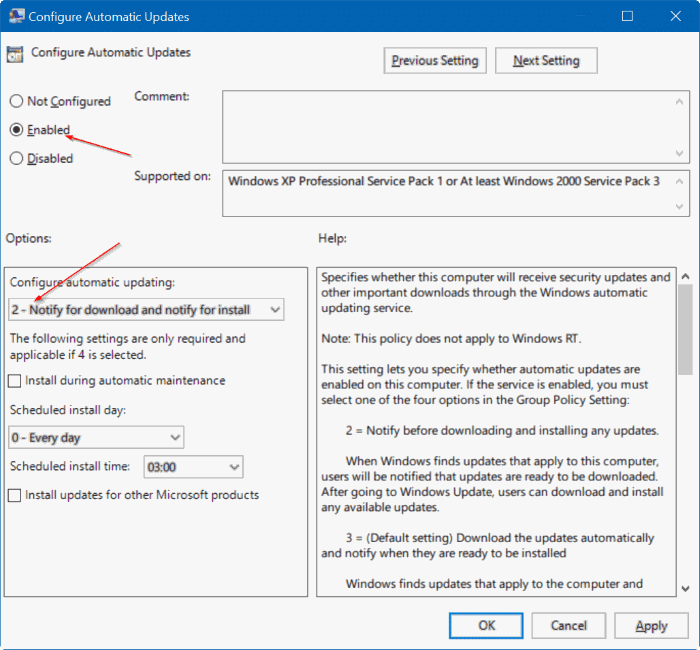Click the Help pane scroll up arrow

(686, 276)
